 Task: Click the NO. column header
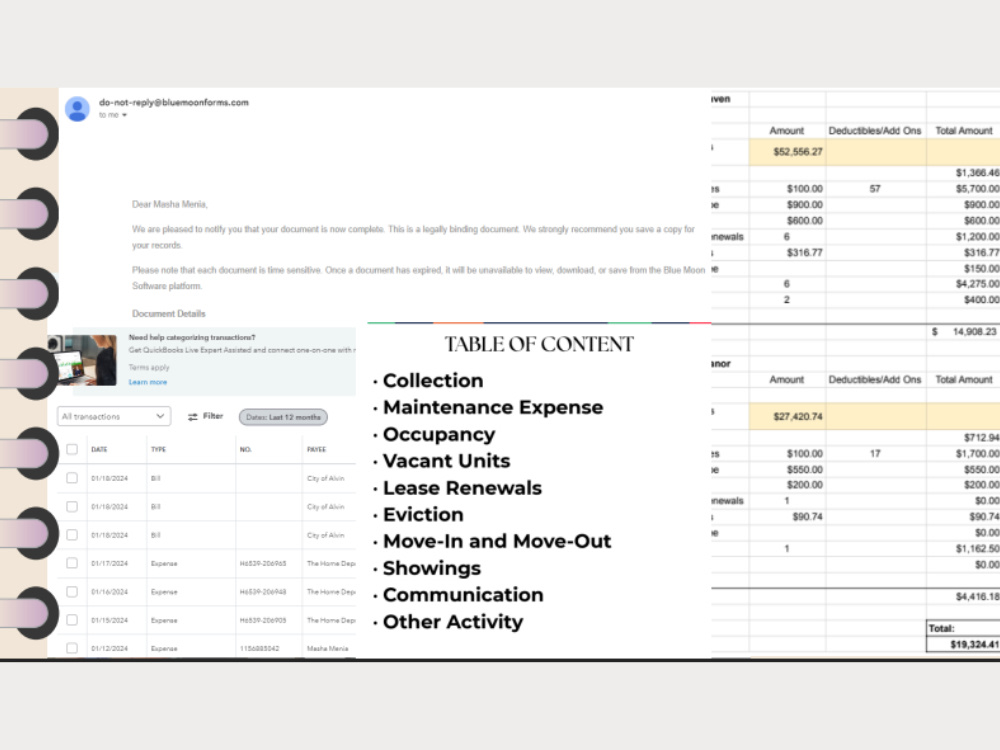pos(246,450)
